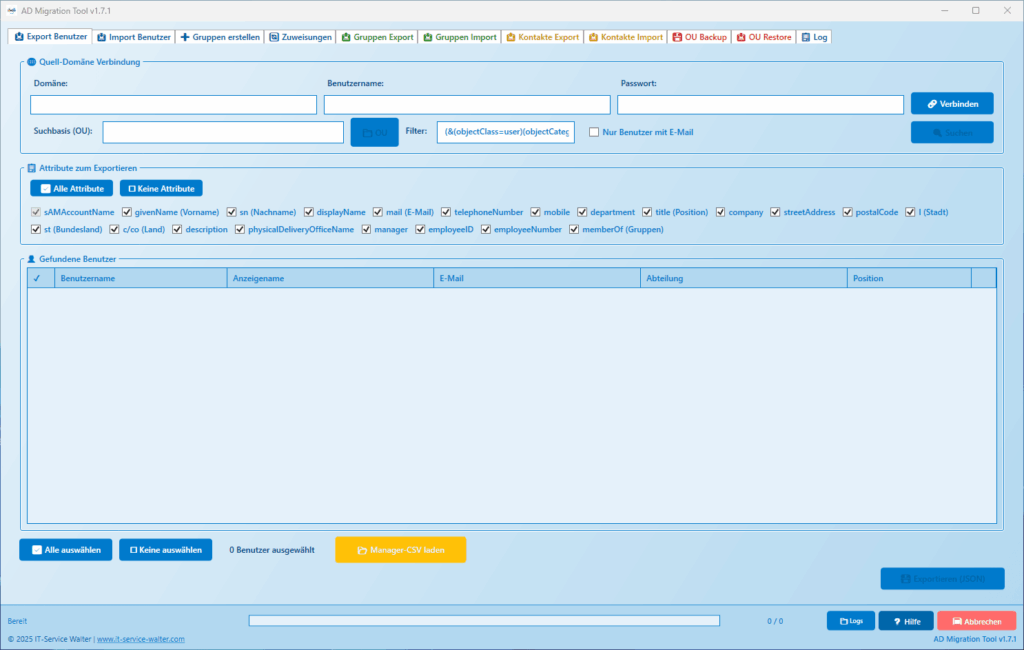Enable the Nur Benutzer mit E-Mail checkbox
Image resolution: width=1024 pixels, height=650 pixels.
point(592,131)
